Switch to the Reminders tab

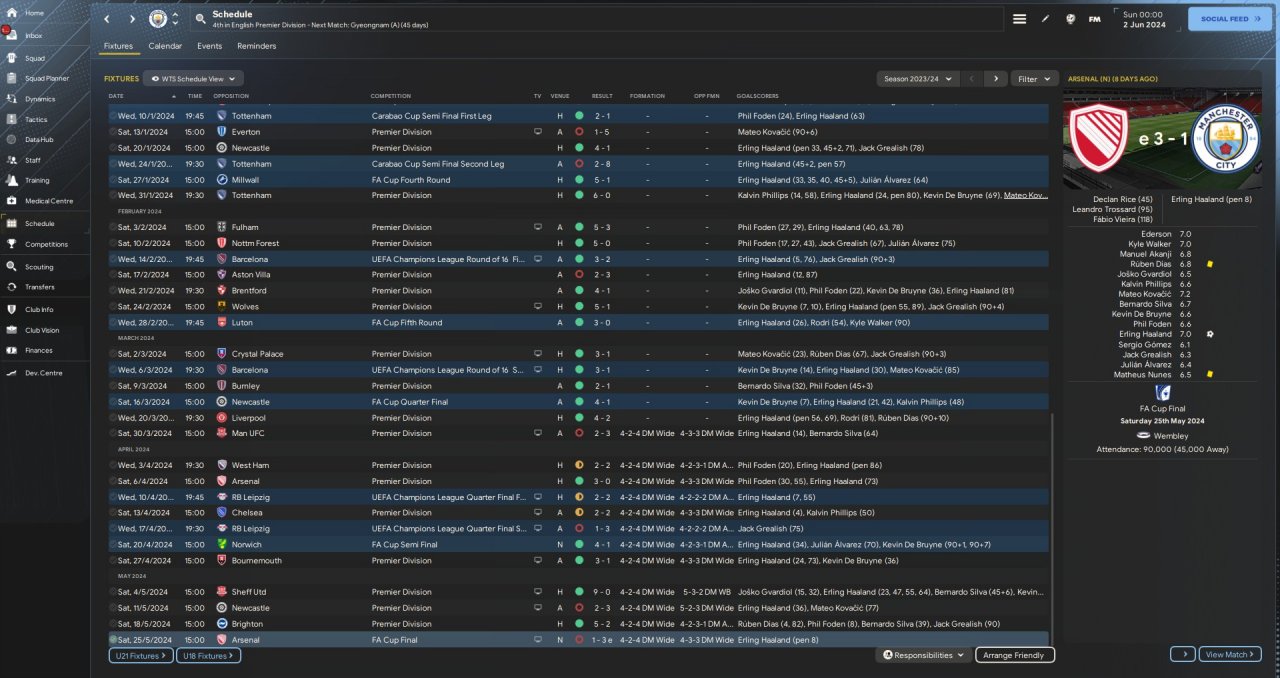tap(256, 46)
